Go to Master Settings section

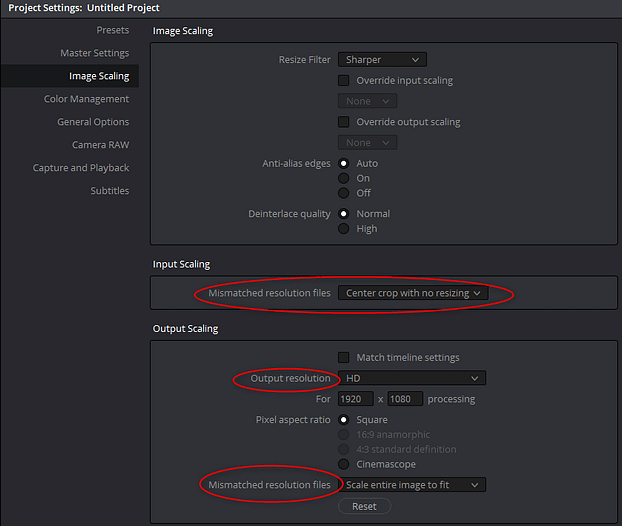[x=94, y=53]
